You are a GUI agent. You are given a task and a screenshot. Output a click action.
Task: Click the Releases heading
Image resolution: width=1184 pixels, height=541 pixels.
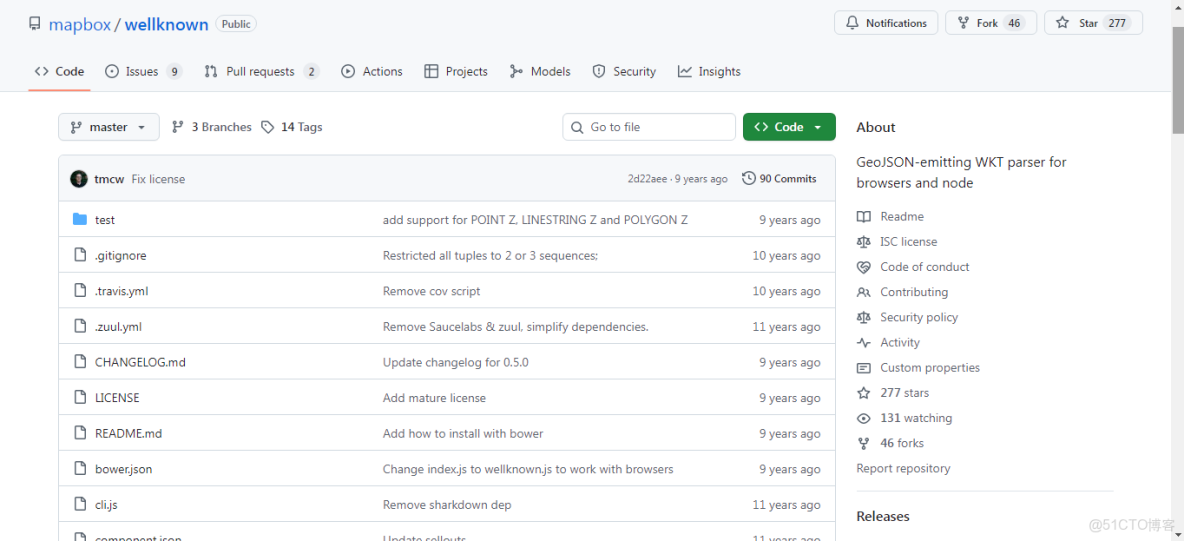tap(883, 516)
